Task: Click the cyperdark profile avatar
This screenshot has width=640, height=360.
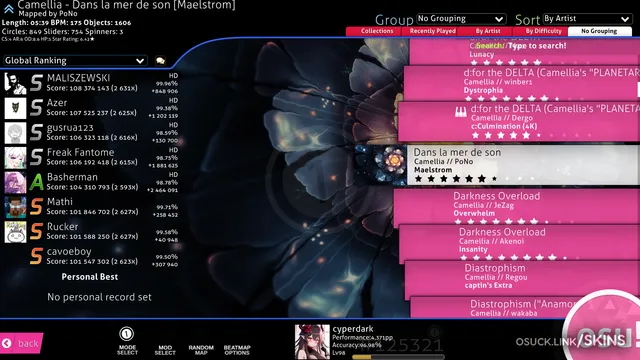Action: [312, 342]
